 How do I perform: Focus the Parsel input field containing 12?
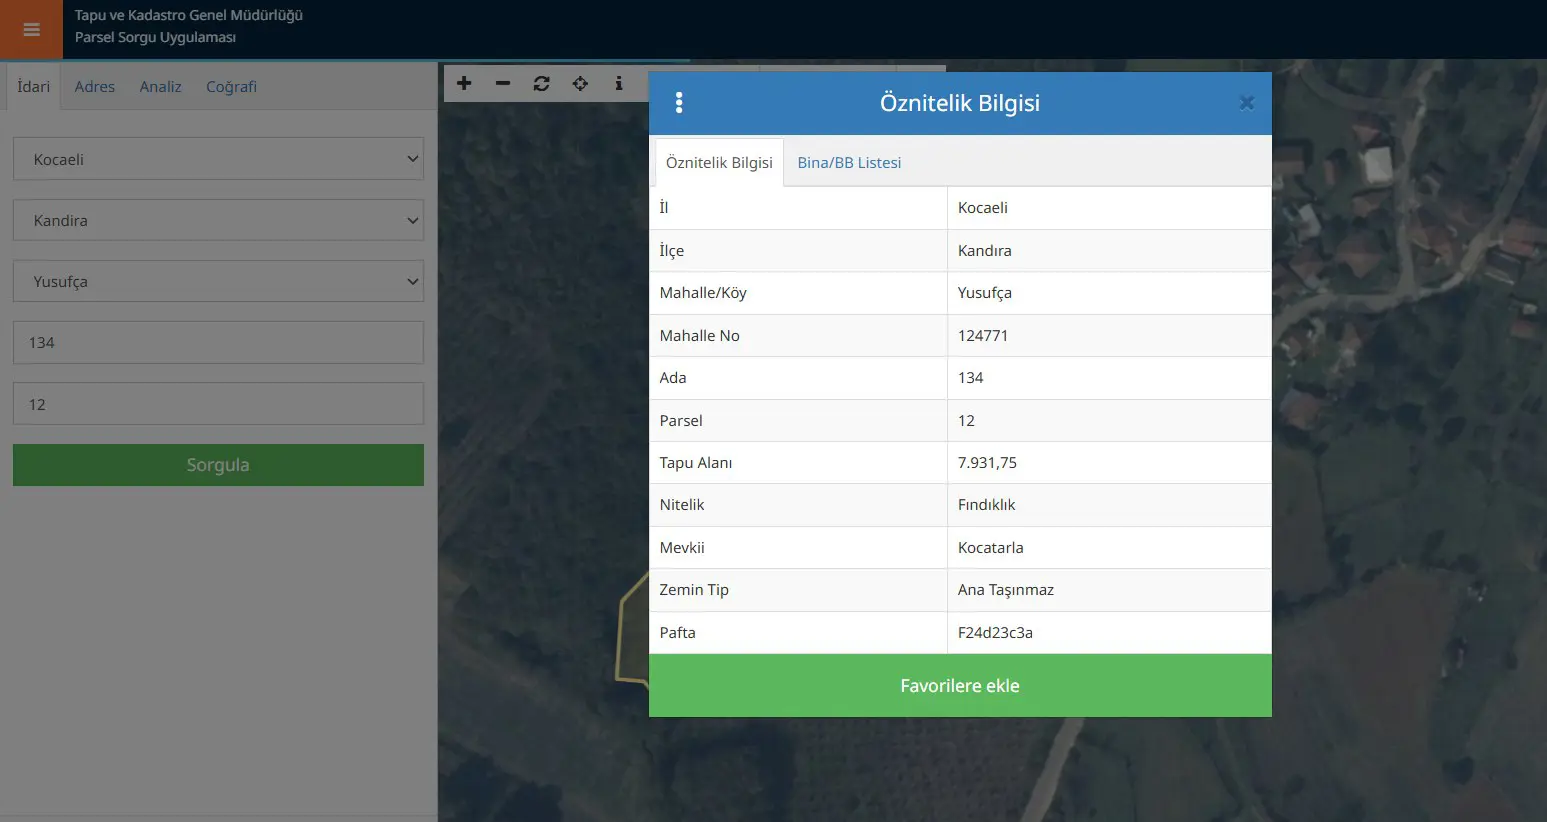coord(218,404)
